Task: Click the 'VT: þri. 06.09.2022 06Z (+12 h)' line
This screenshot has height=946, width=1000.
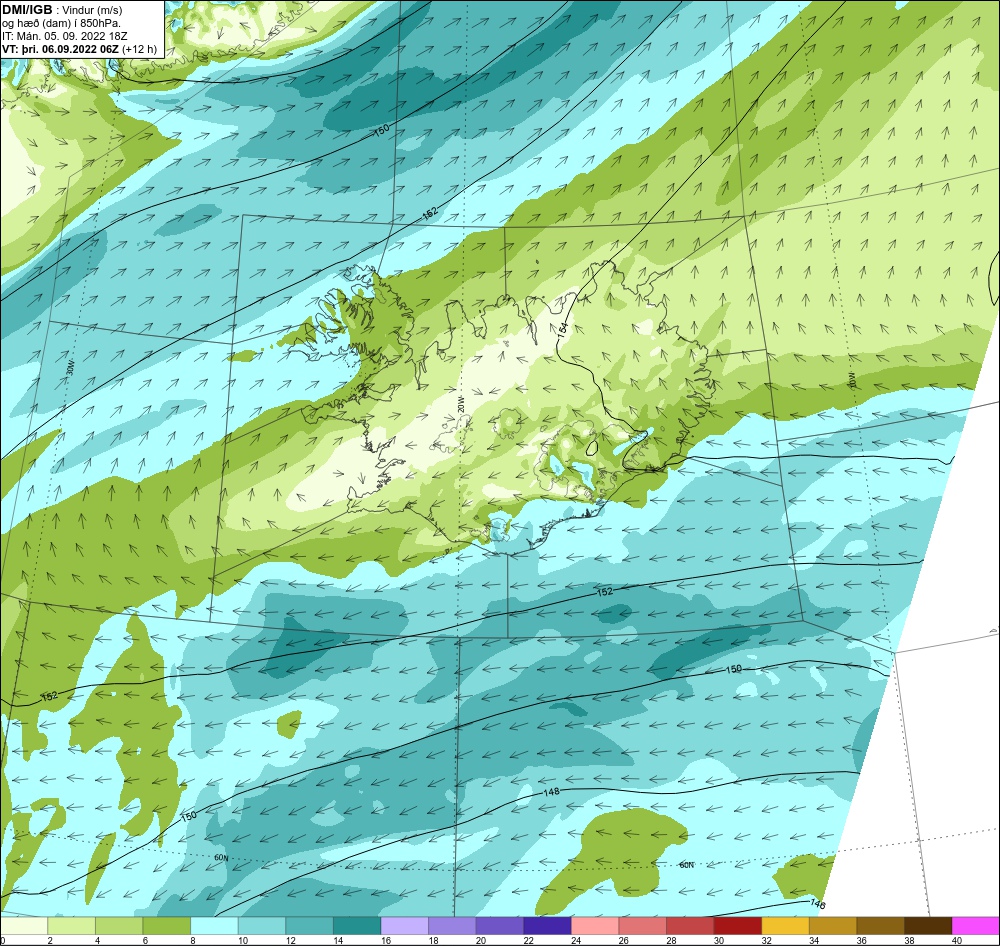Action: pos(79,49)
